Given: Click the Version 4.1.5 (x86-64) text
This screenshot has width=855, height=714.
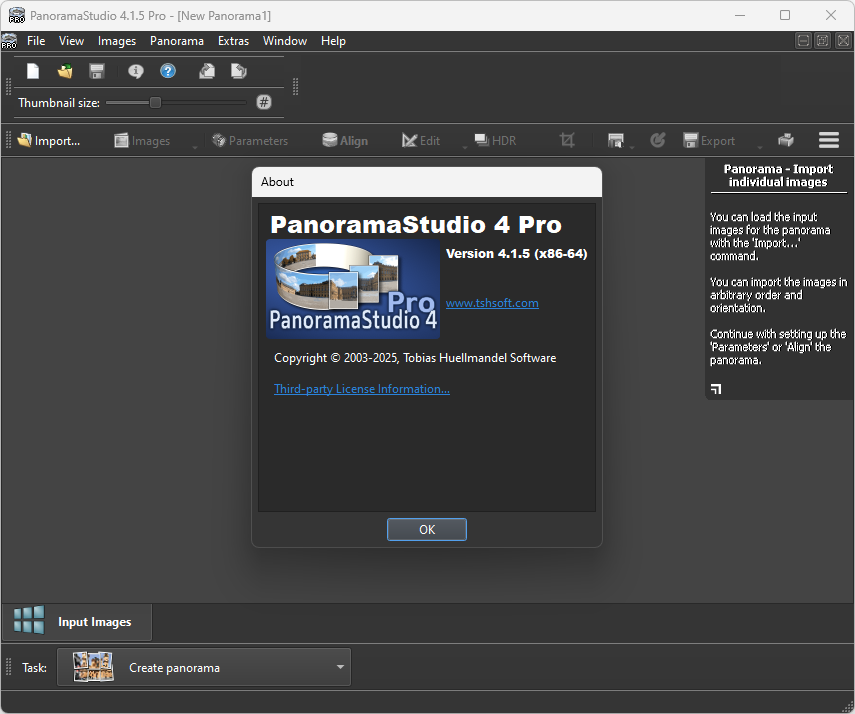Looking at the screenshot, I should click(x=516, y=254).
